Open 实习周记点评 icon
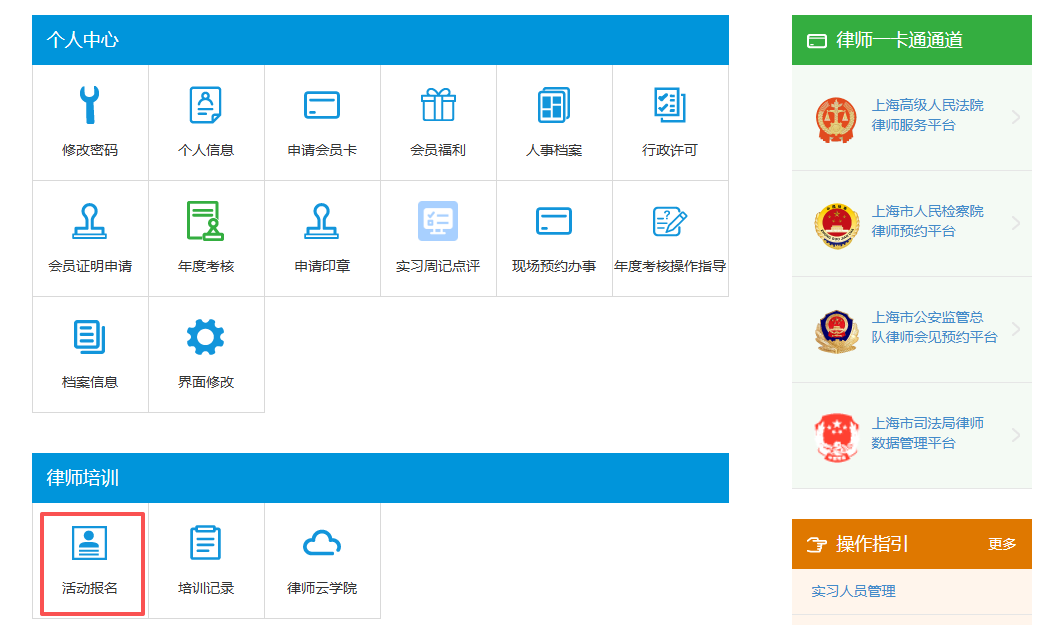This screenshot has width=1042, height=625. (x=438, y=222)
